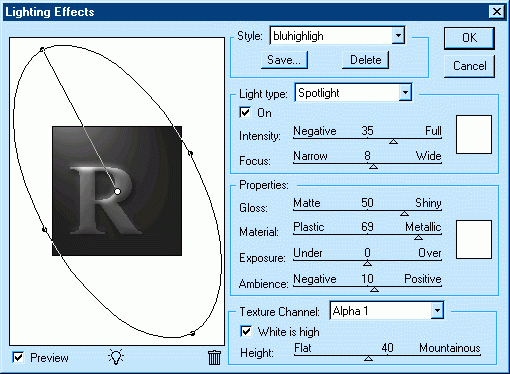Click the Flat label on Height slider
Viewport: 510px width, 374px height.
click(303, 348)
